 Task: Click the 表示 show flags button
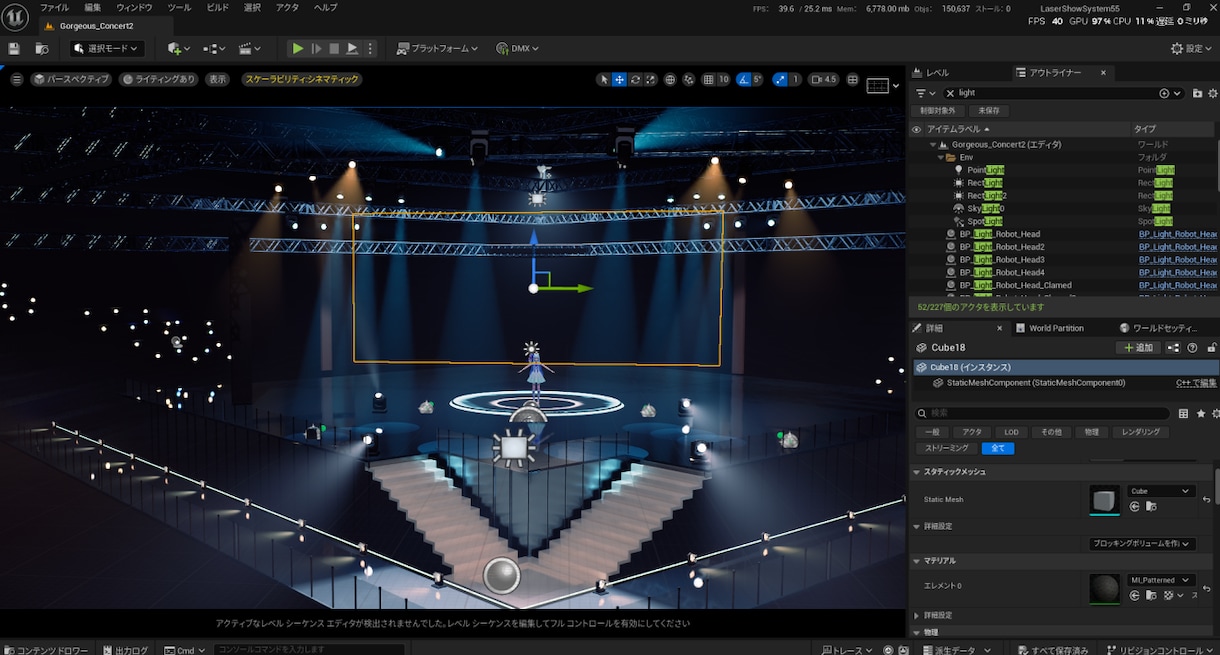pyautogui.click(x=217, y=79)
